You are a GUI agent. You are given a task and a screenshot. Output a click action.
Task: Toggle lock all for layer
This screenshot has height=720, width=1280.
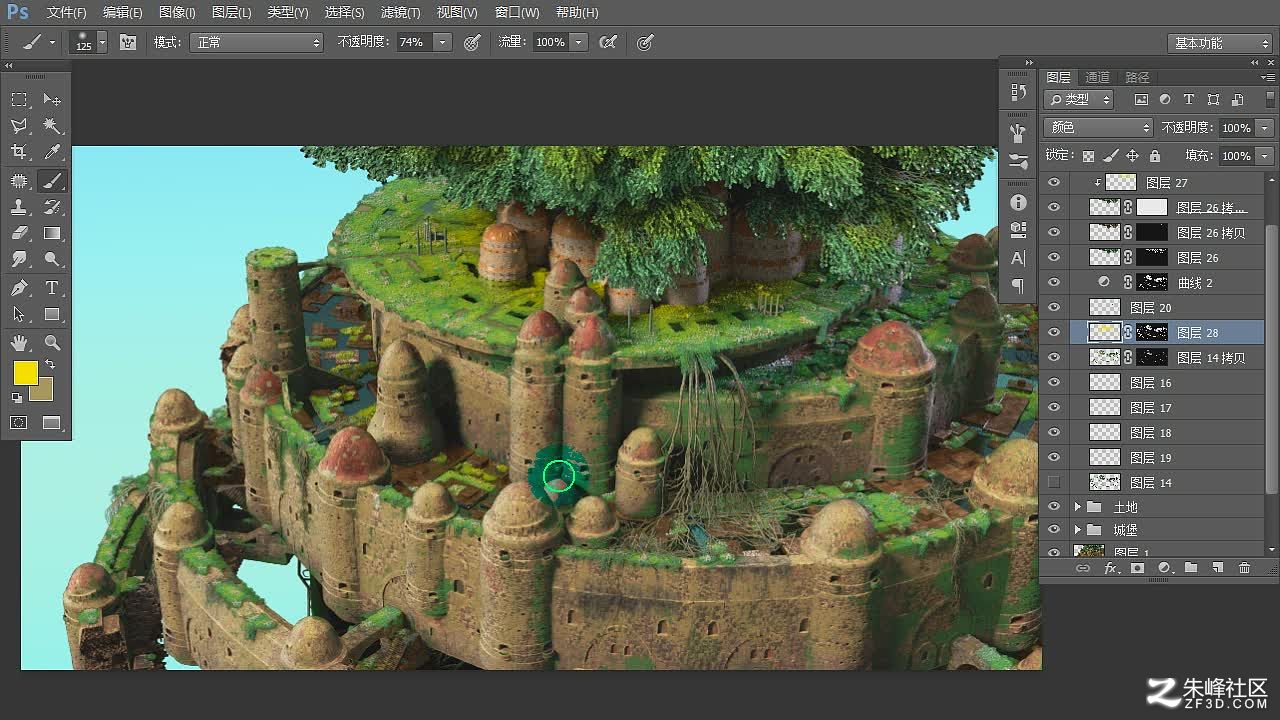click(x=1155, y=156)
